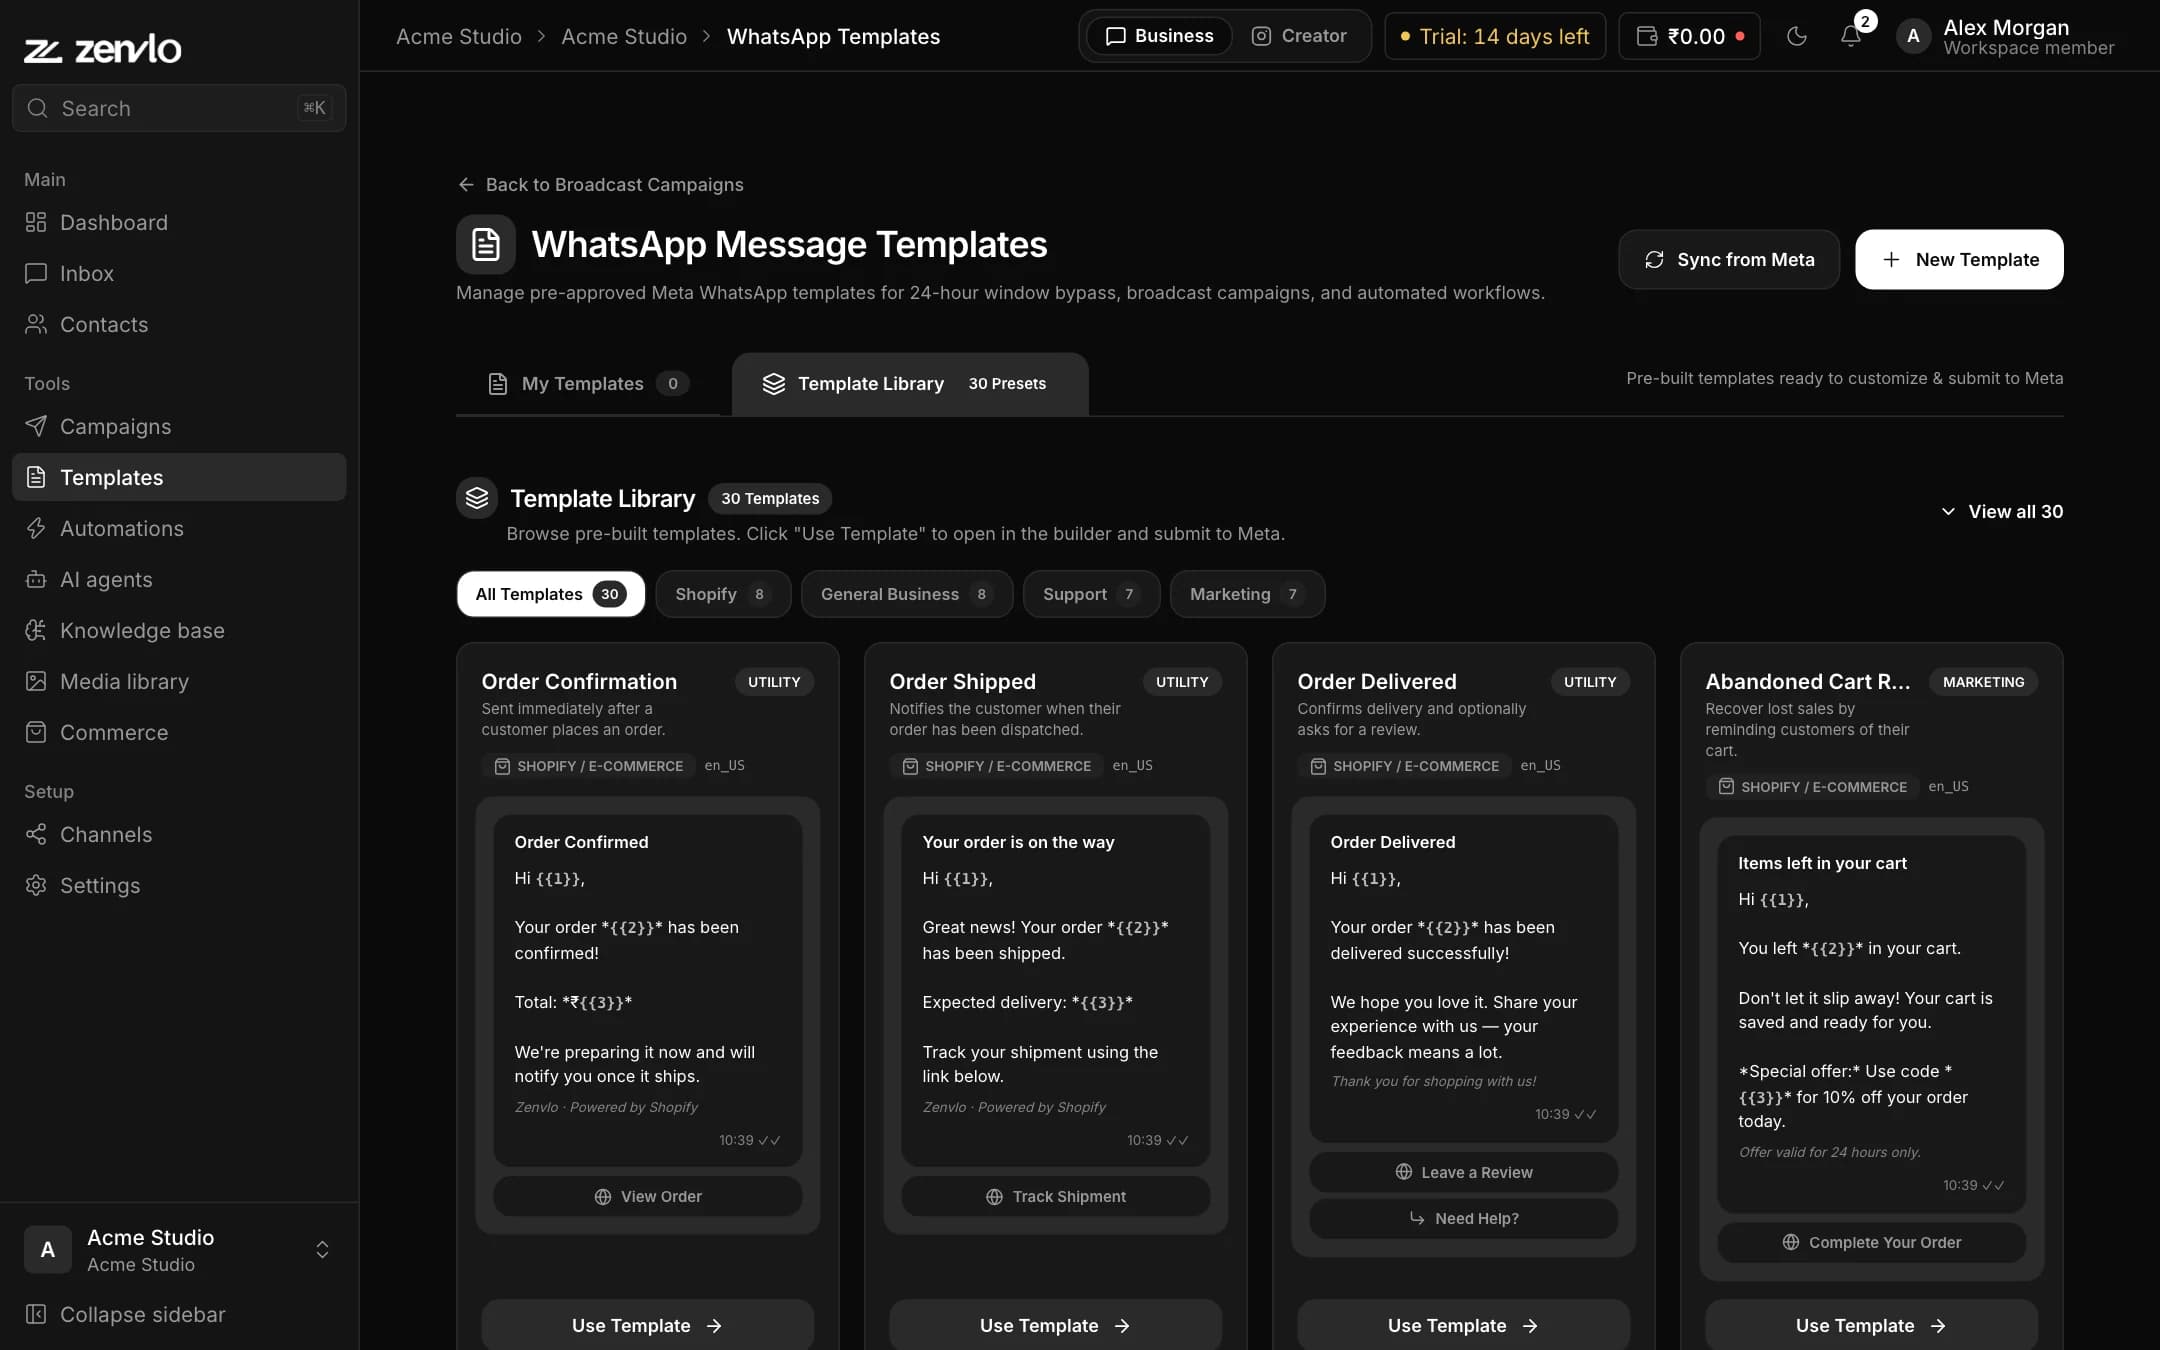Open Automations in sidebar
The width and height of the screenshot is (2160, 1350).
tap(179, 528)
